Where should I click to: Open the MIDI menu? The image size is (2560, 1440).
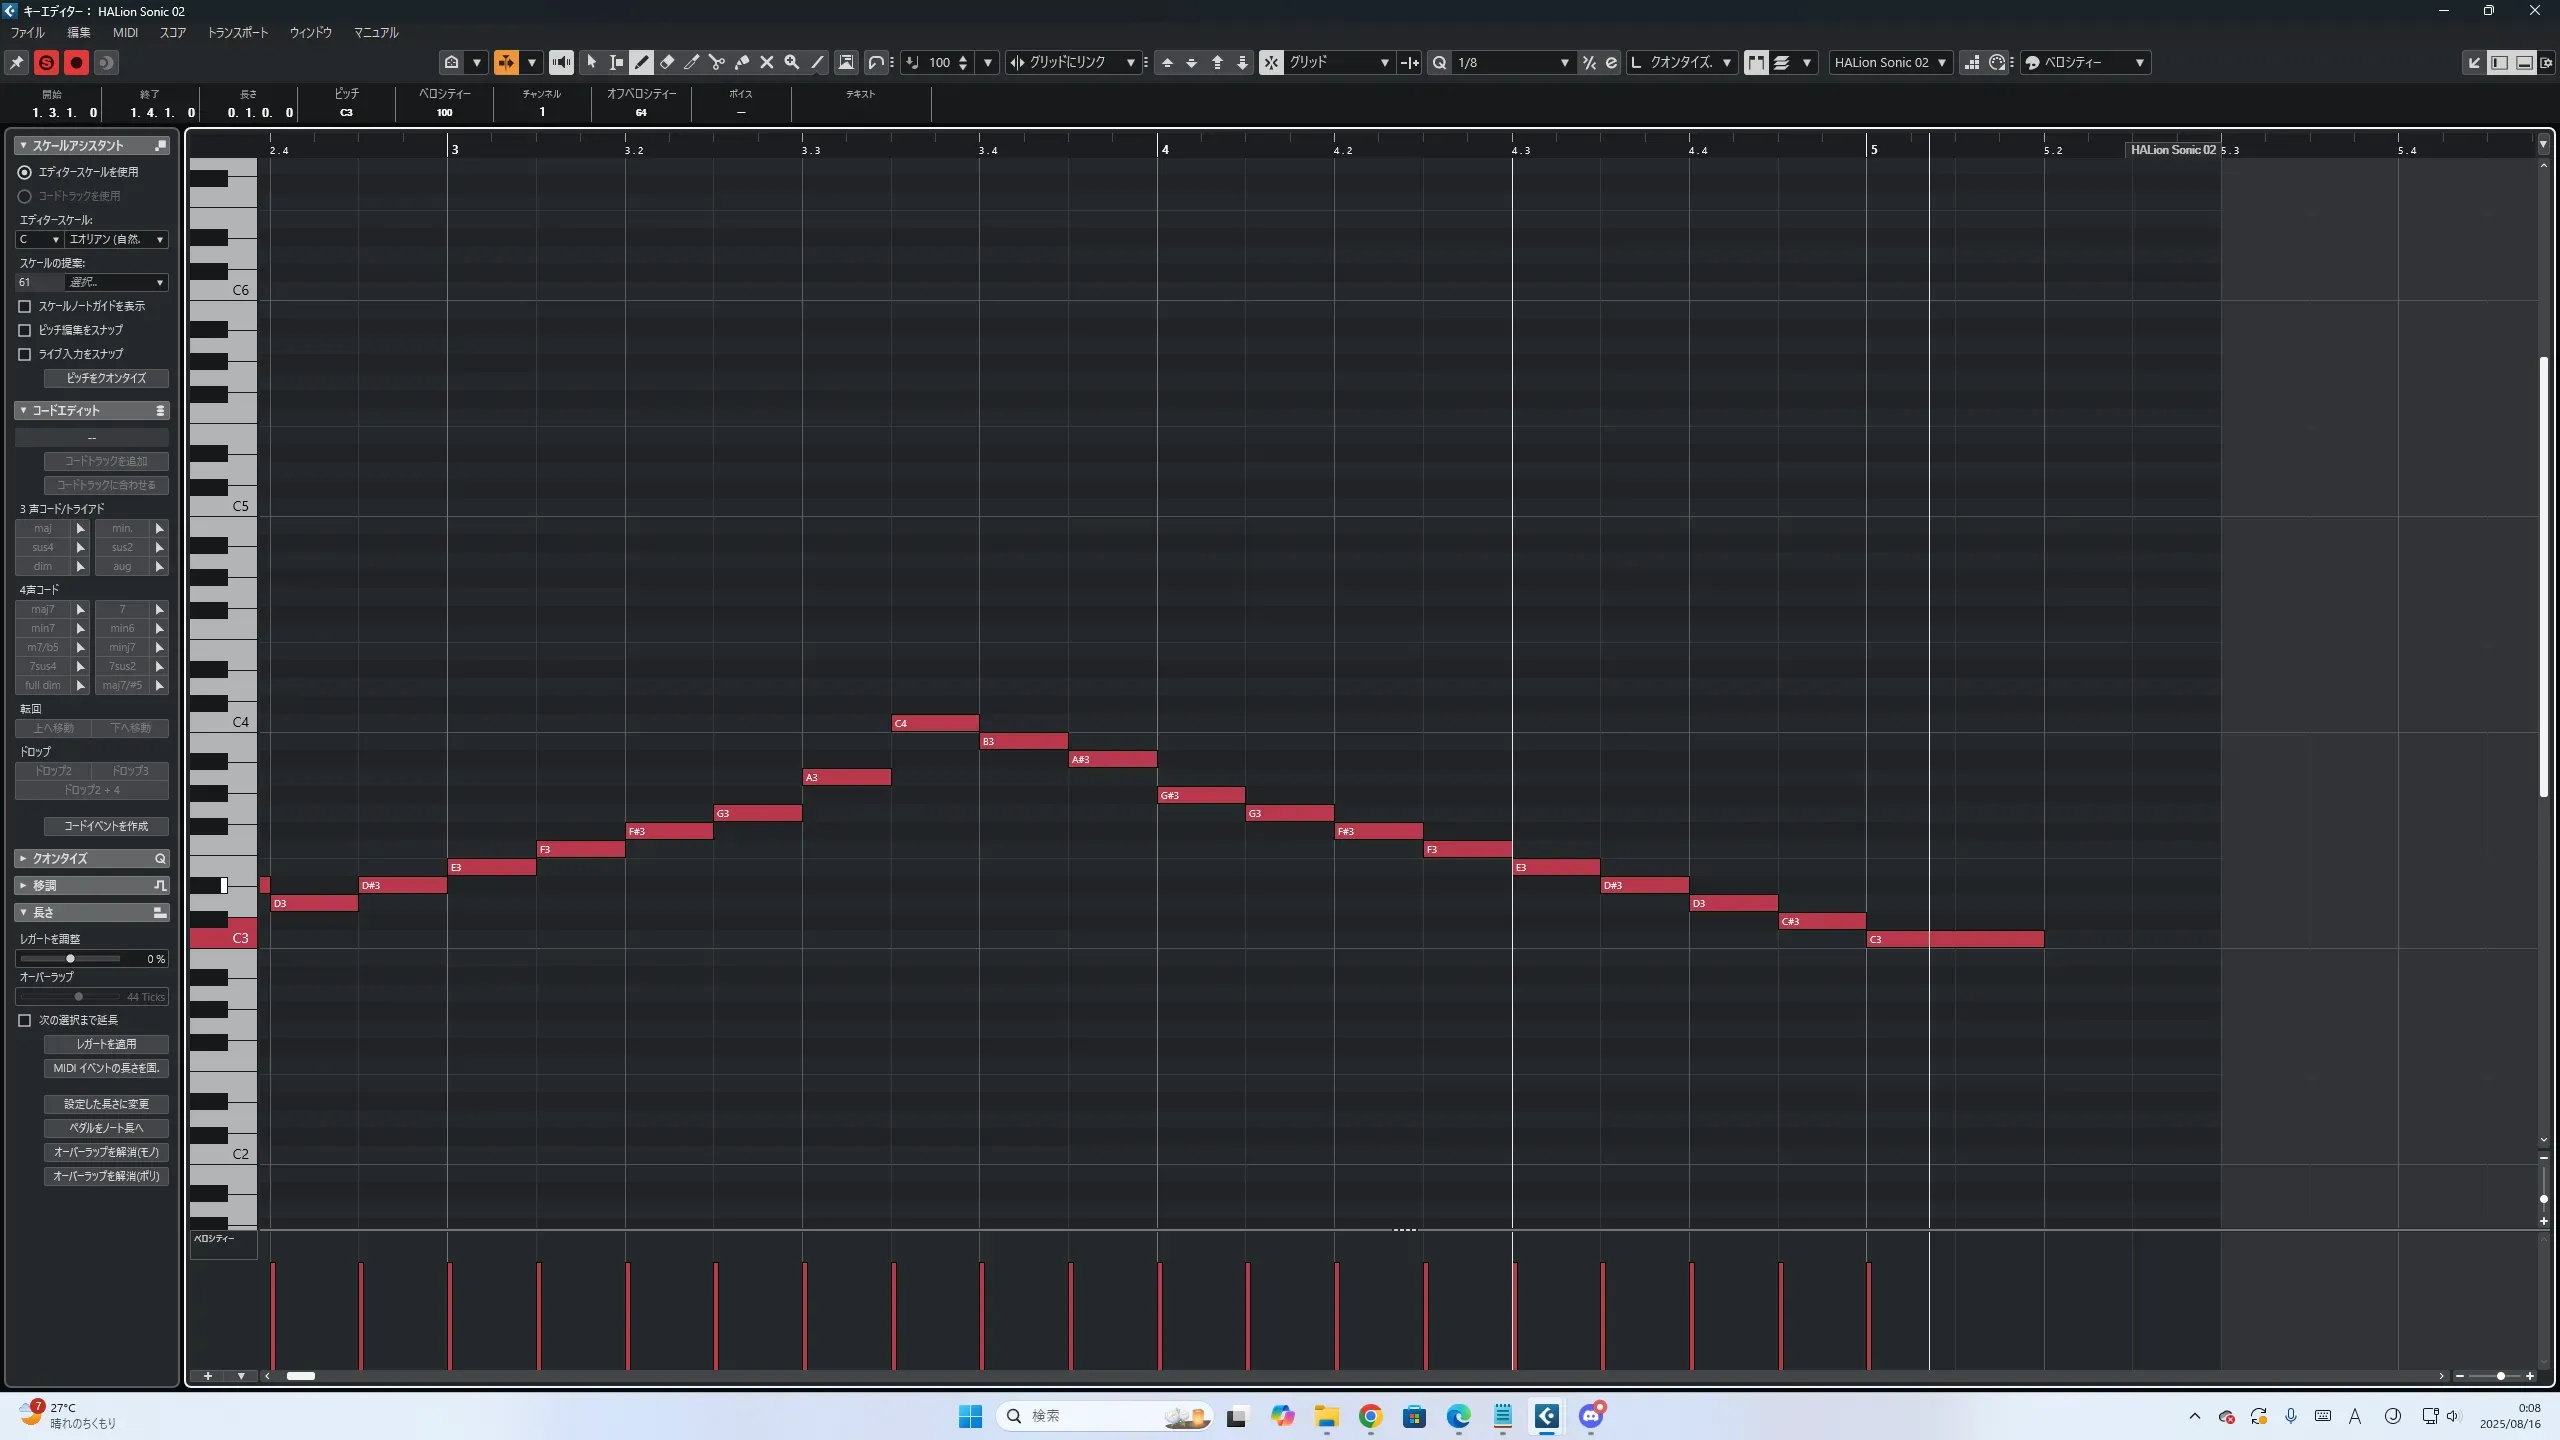pos(125,32)
